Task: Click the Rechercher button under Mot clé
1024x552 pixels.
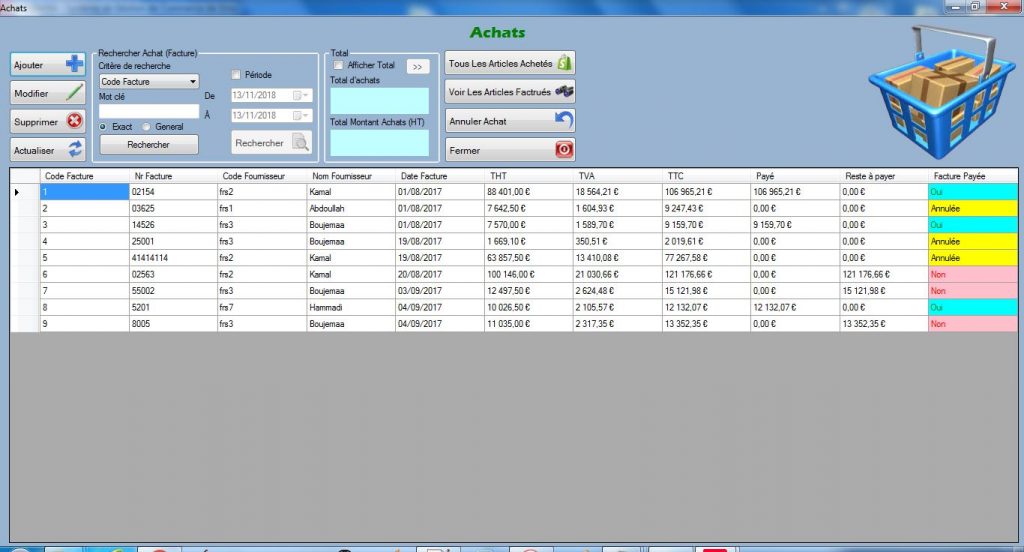Action: tap(149, 144)
